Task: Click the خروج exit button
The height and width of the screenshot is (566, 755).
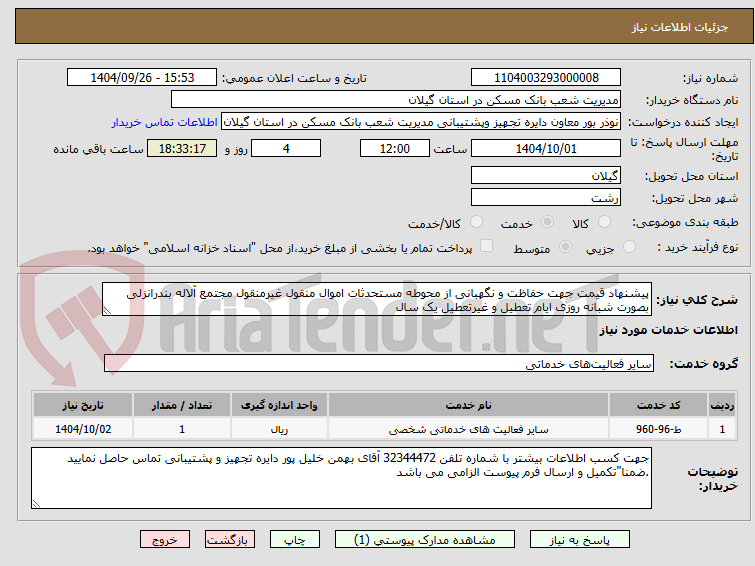Action: click(165, 540)
